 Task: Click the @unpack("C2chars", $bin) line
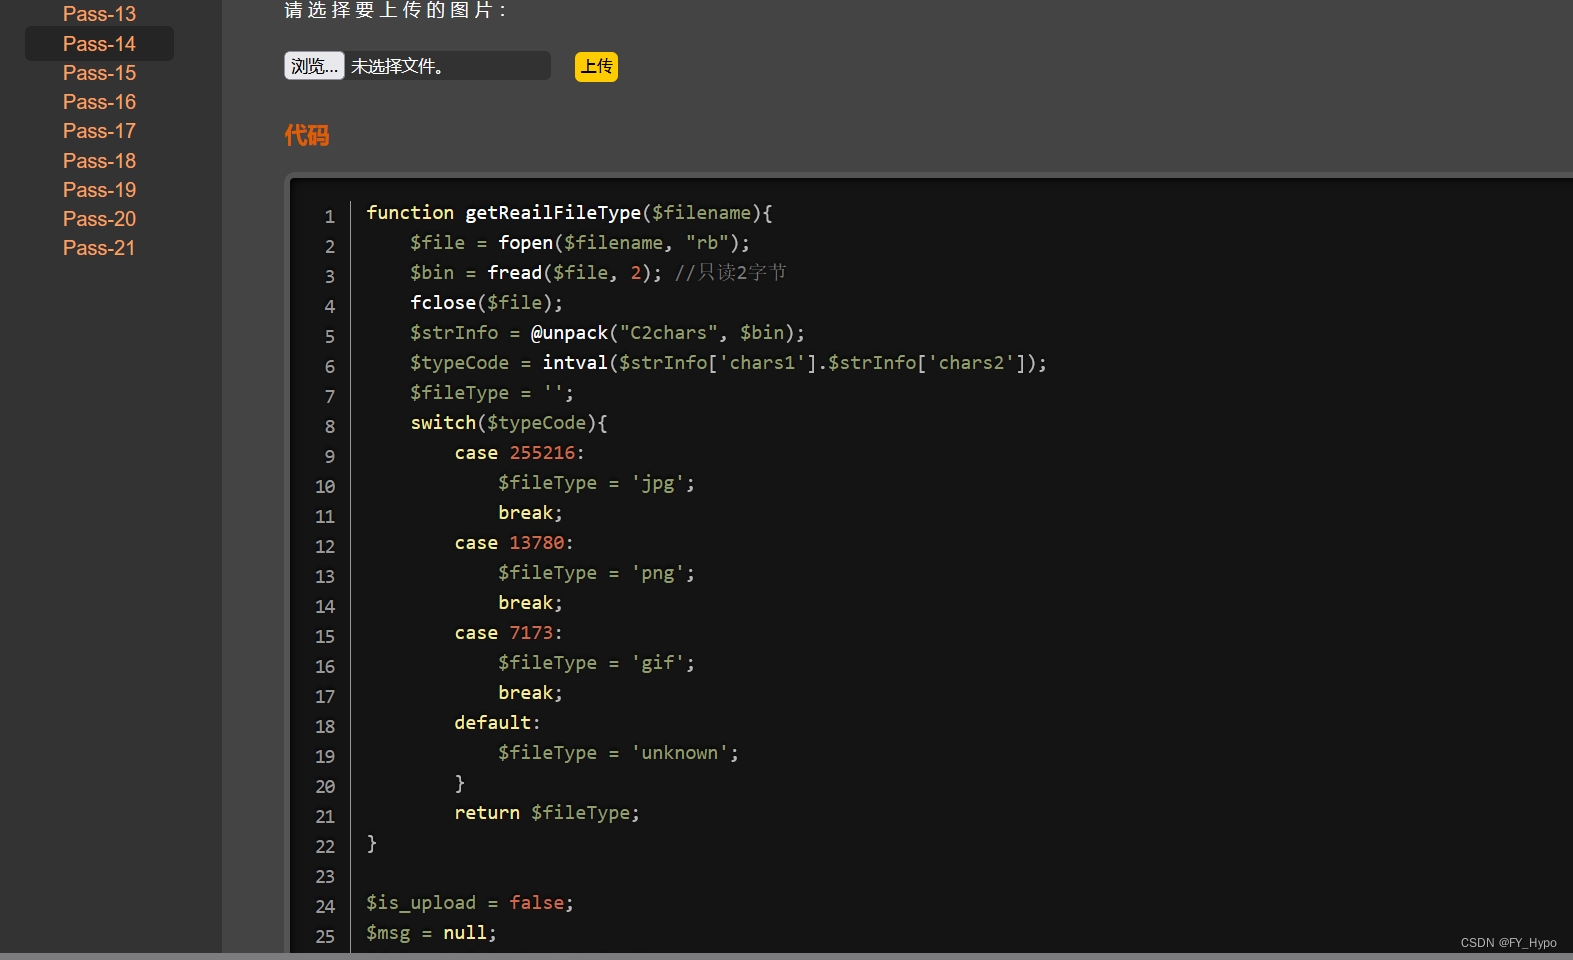tap(607, 333)
